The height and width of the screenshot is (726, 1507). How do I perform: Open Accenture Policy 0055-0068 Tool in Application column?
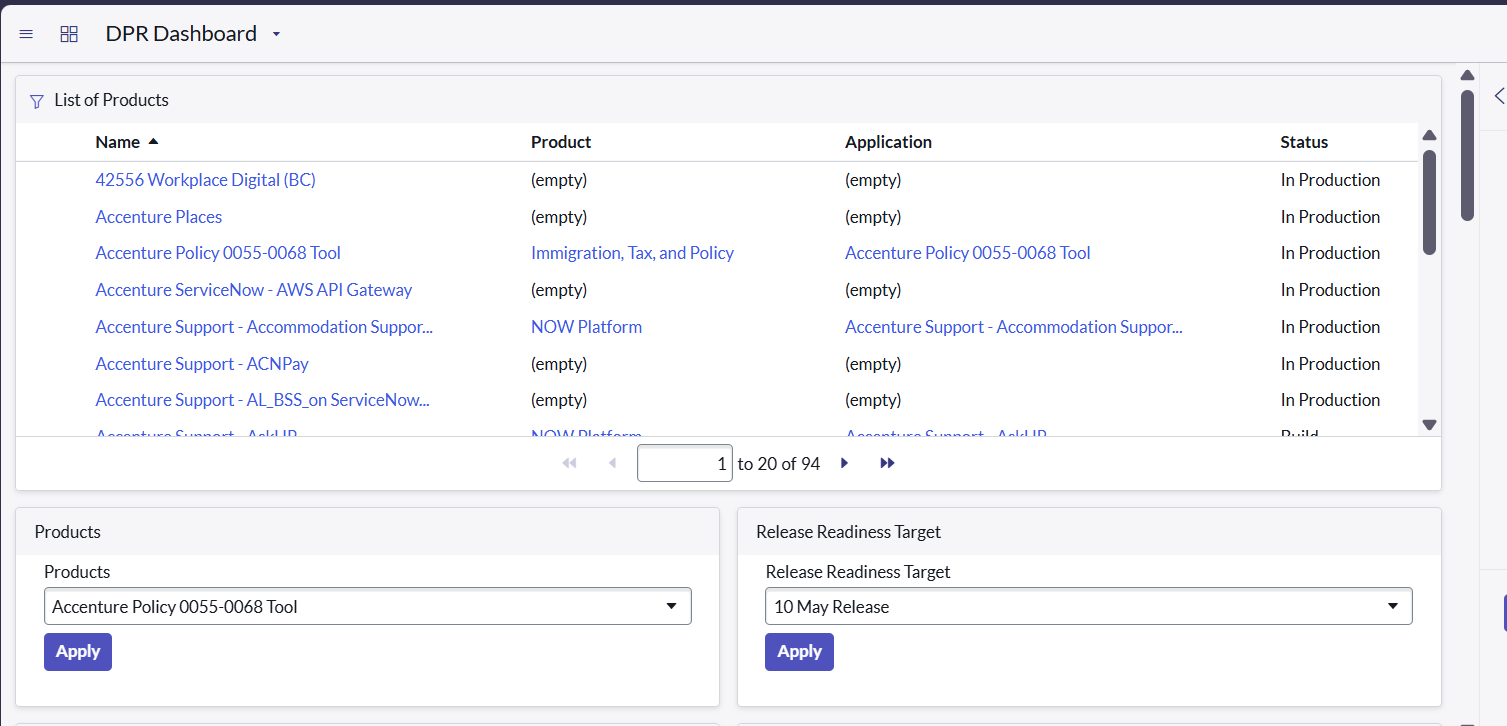(968, 253)
